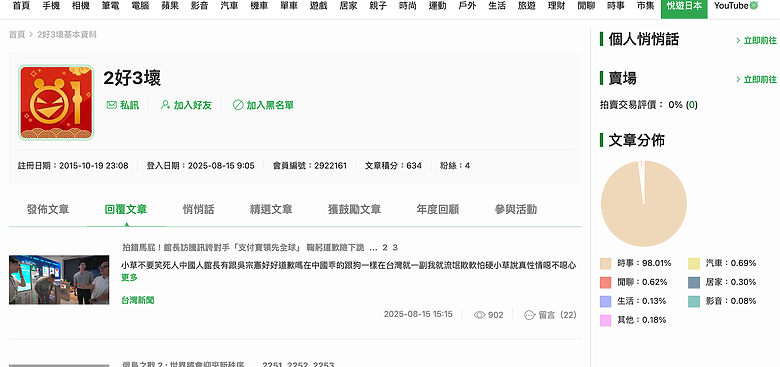
Task: Click 立即前往 next to 個人悄悄話
Action: pyautogui.click(x=756, y=41)
